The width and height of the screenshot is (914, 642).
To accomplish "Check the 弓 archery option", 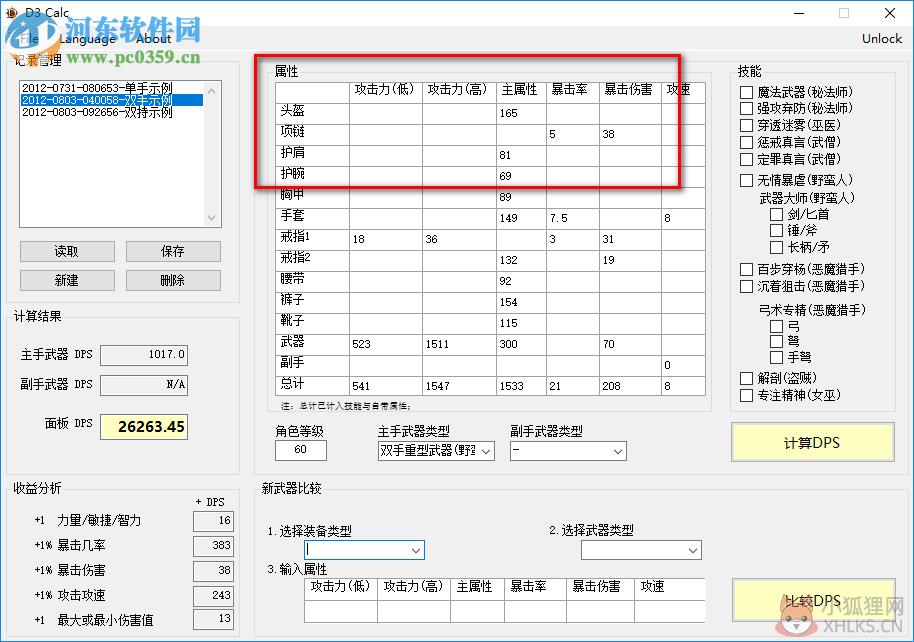I will [776, 326].
